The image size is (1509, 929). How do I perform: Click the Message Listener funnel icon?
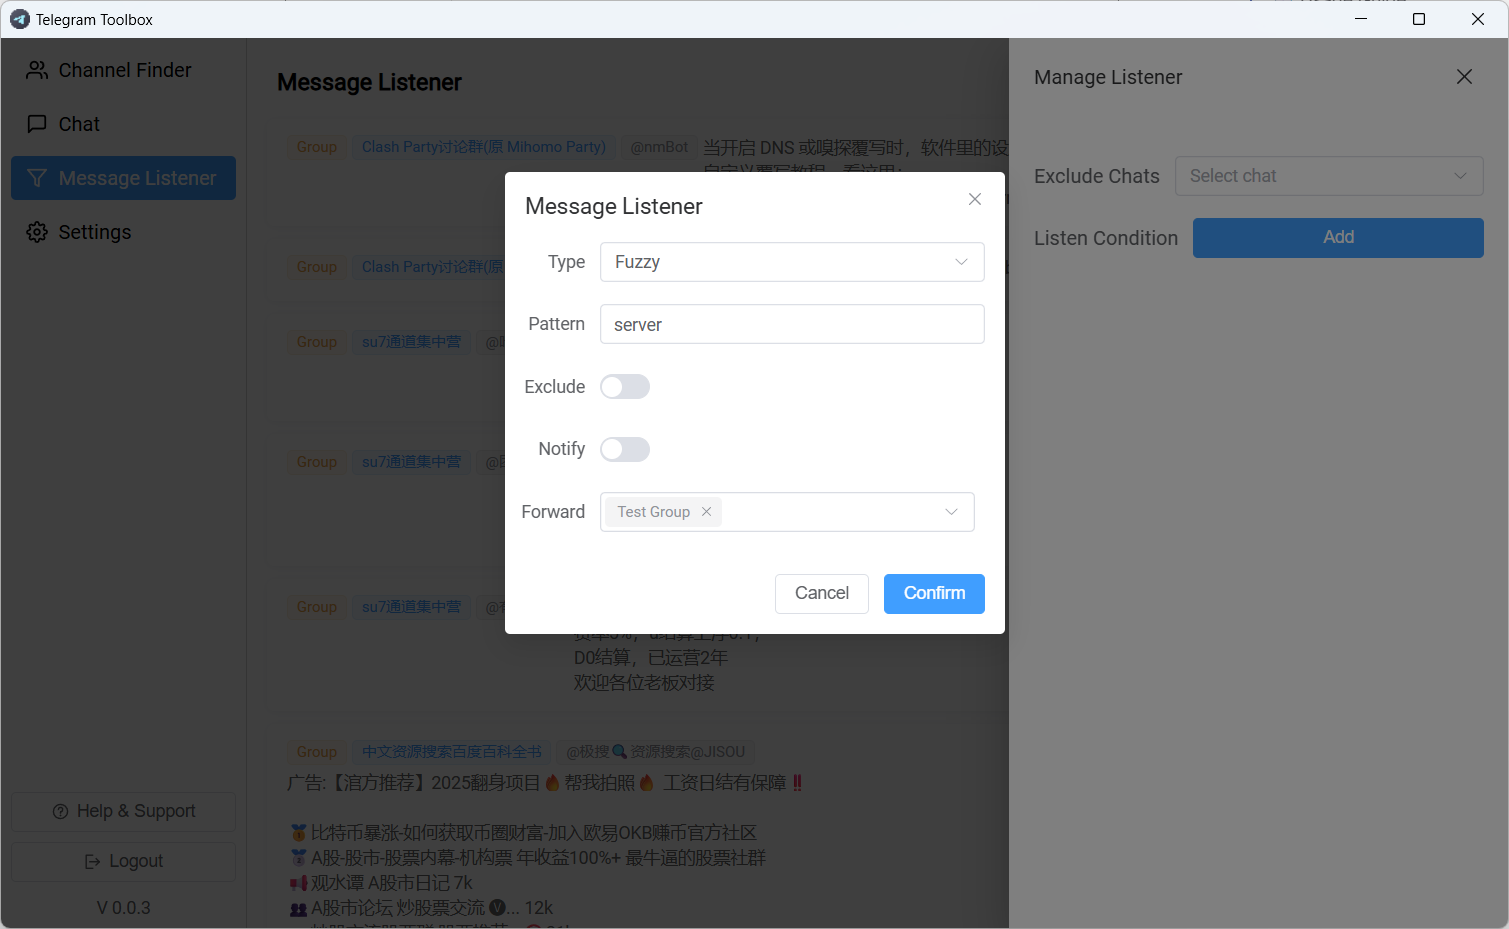coord(37,178)
